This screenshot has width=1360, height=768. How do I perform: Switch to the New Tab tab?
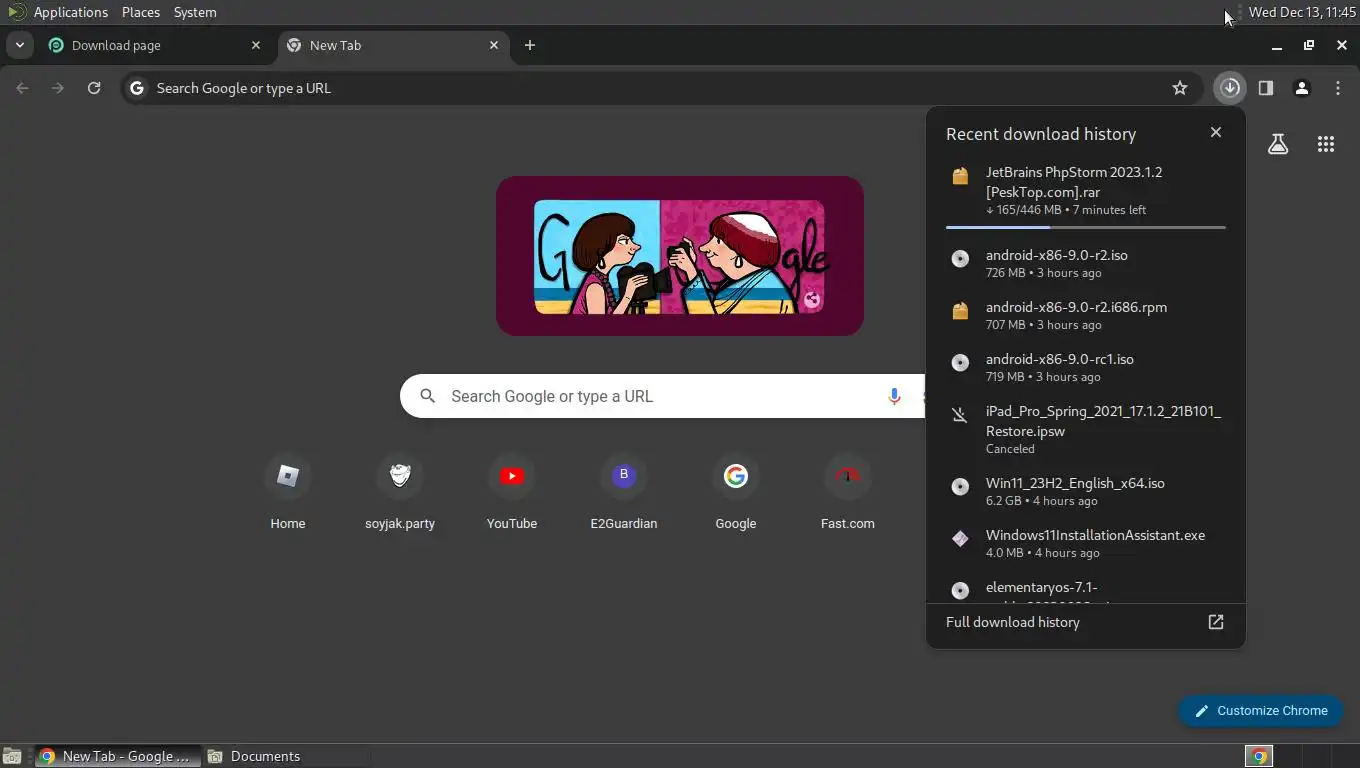coord(393,45)
